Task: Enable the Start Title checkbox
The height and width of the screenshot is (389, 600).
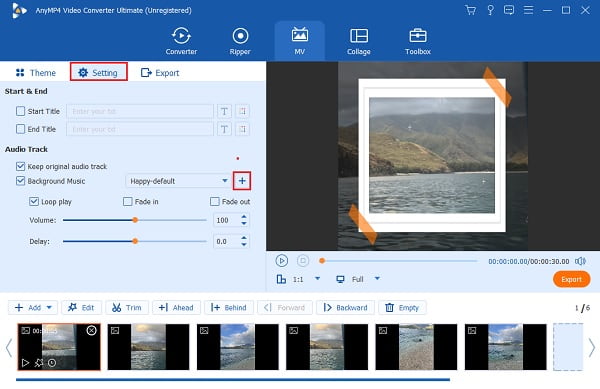Action: point(20,111)
